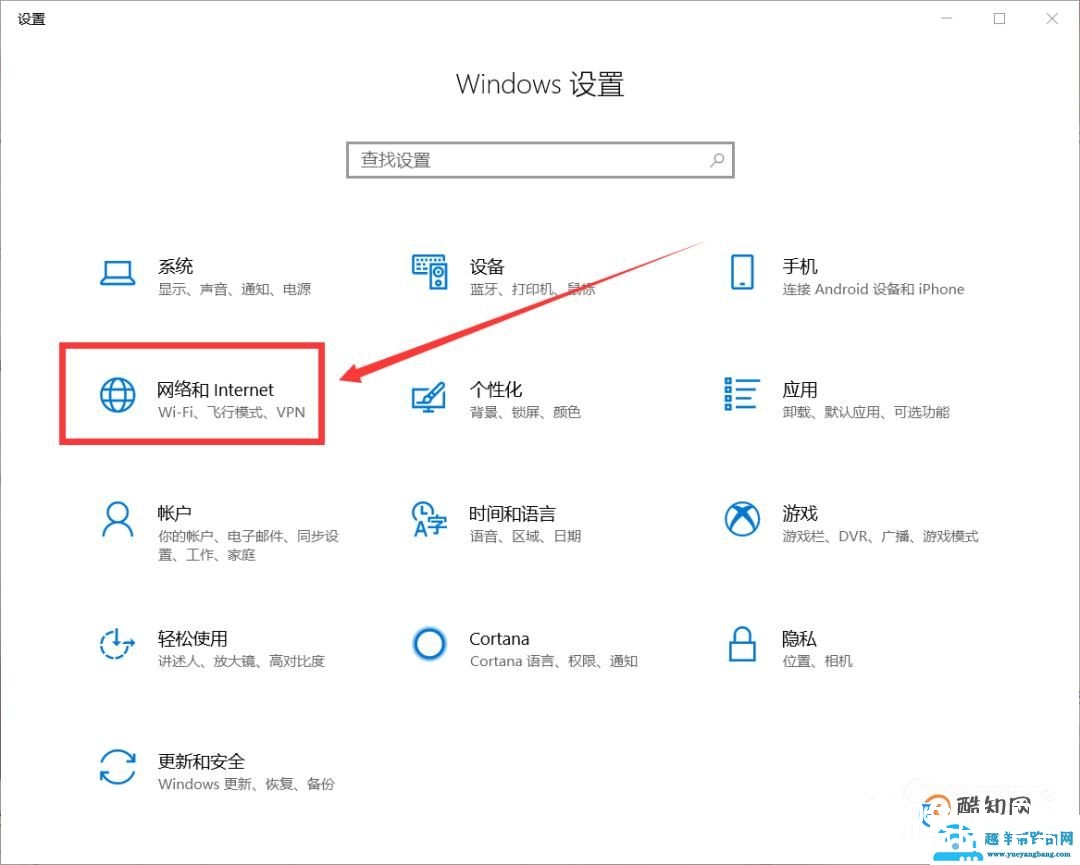Open the Cortana circle icon

tap(429, 644)
